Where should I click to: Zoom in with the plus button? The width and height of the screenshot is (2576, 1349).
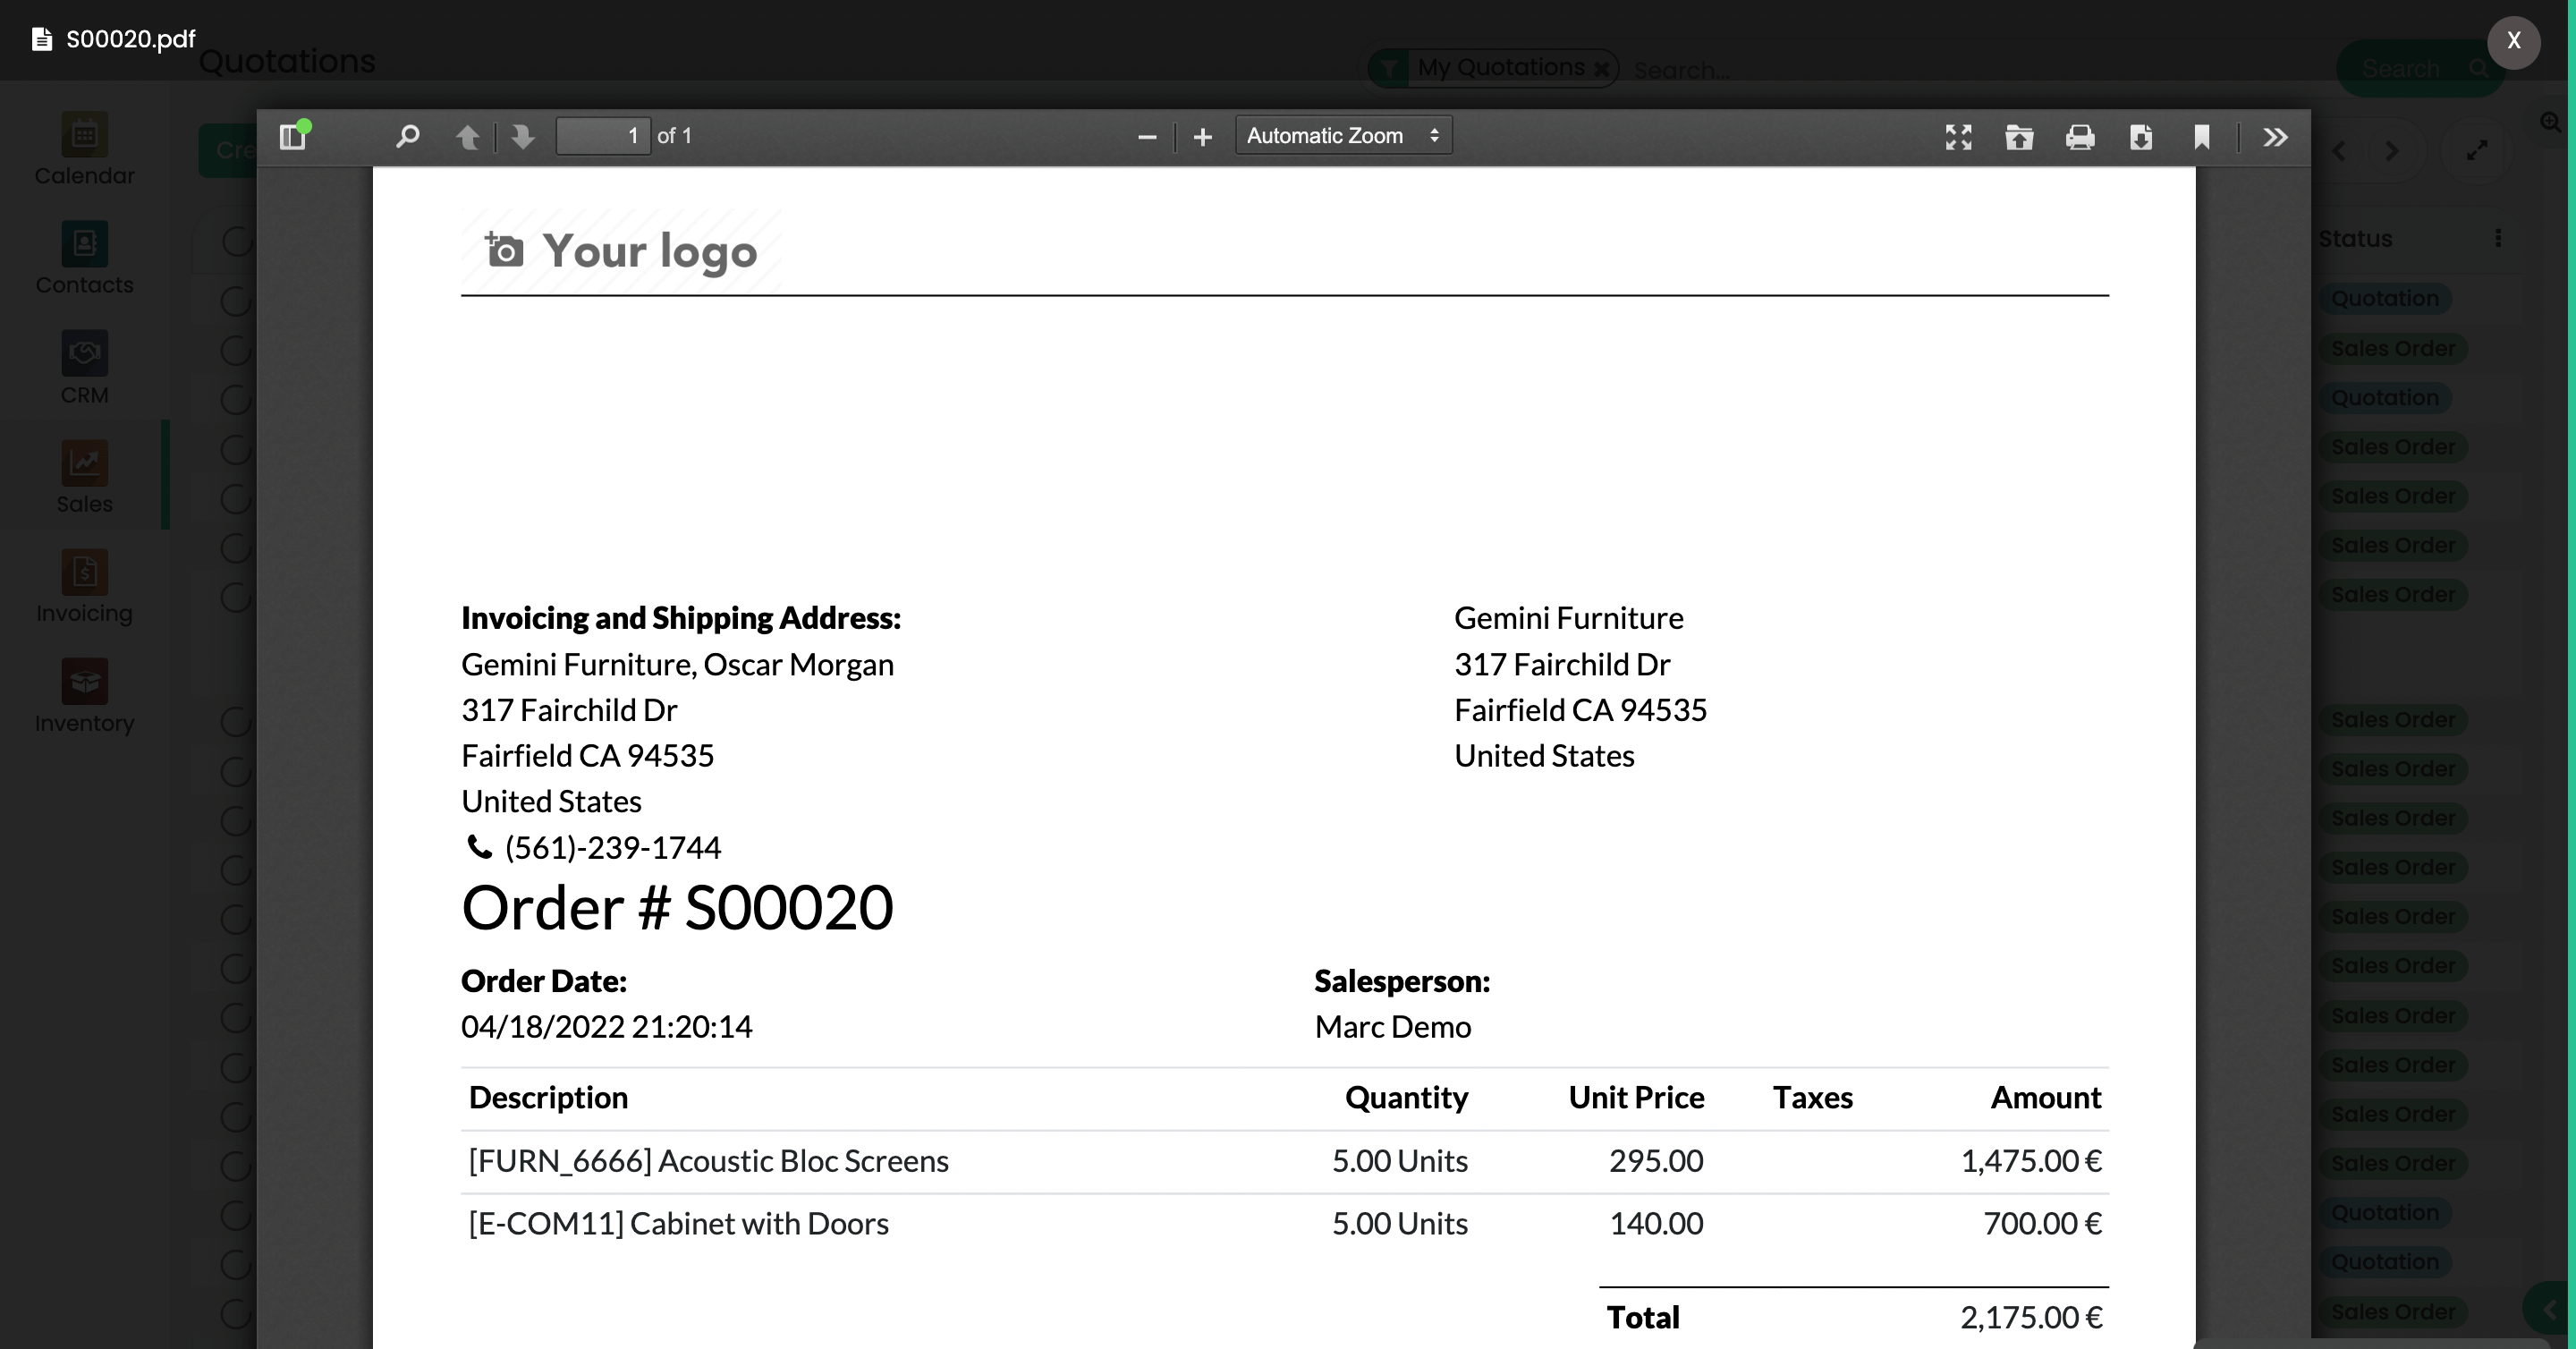tap(1203, 137)
